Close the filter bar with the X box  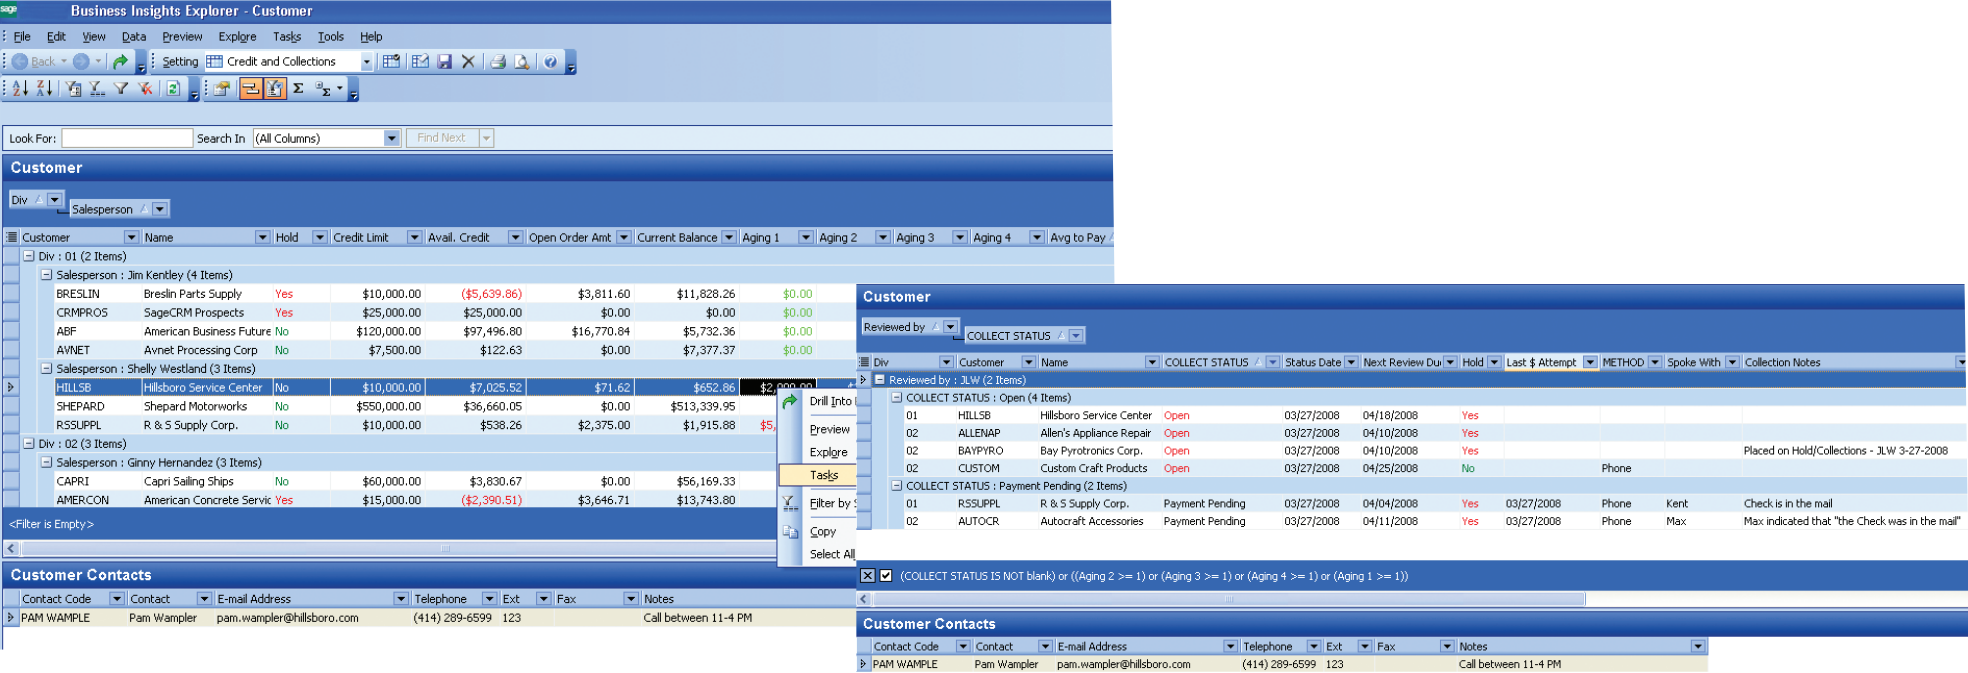[x=868, y=576]
